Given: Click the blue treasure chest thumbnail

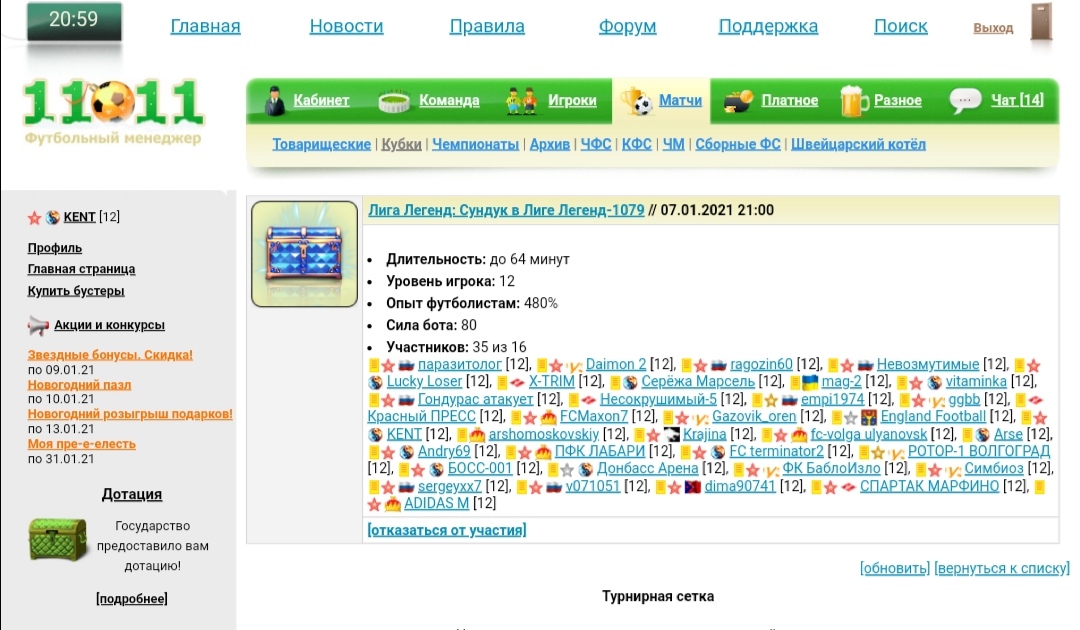Looking at the screenshot, I should click(x=304, y=254).
